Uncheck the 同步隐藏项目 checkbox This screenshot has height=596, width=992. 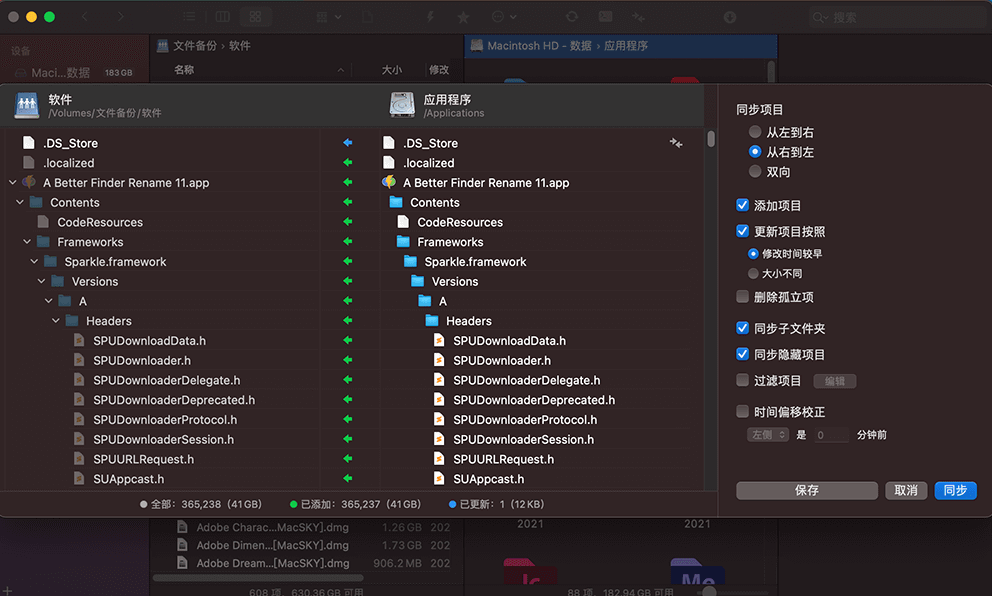click(742, 354)
